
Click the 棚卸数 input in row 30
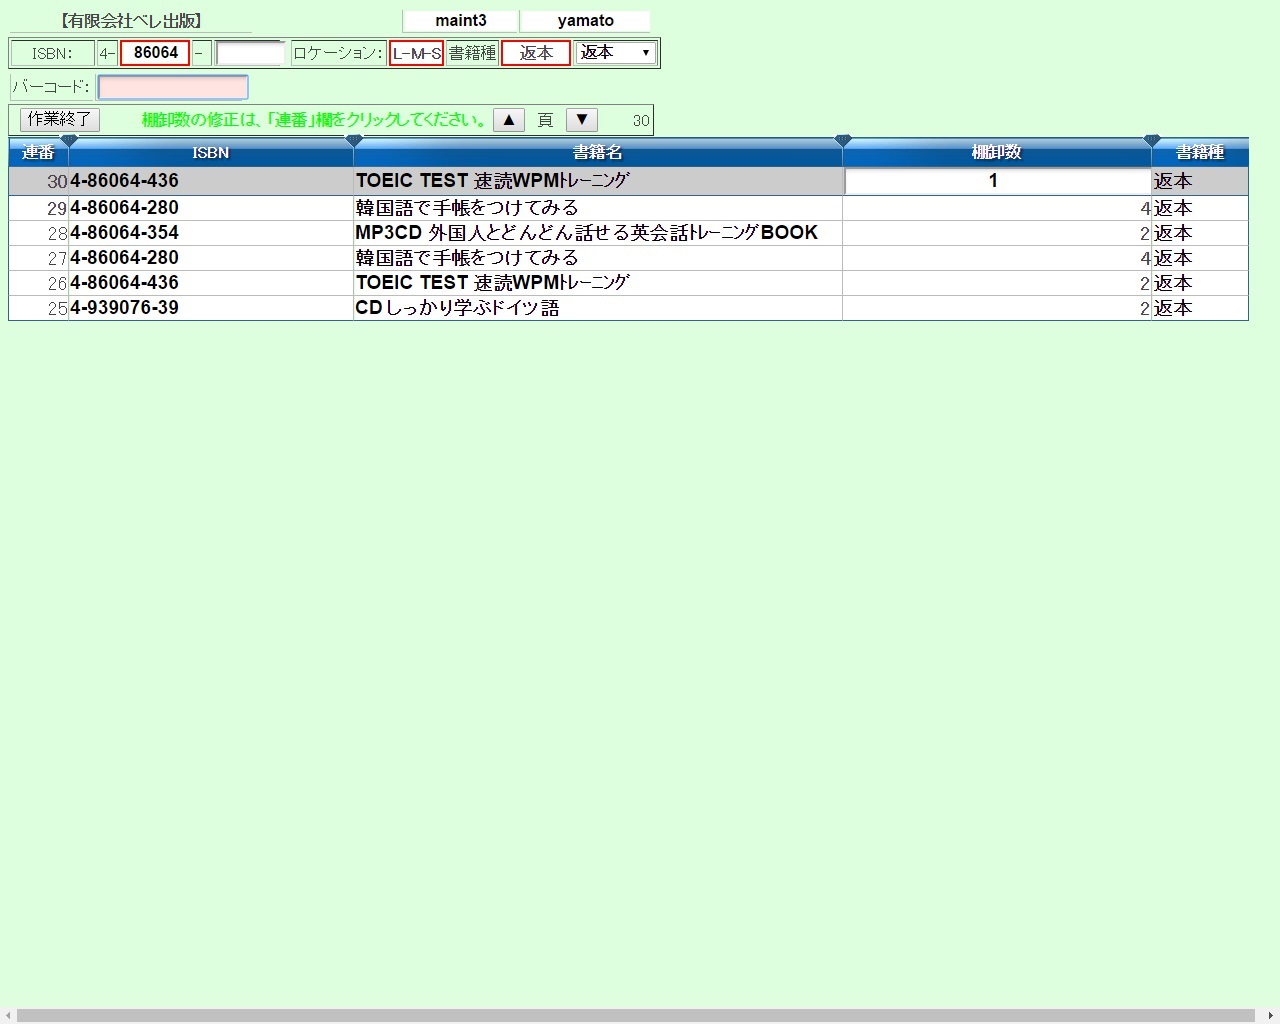point(996,181)
